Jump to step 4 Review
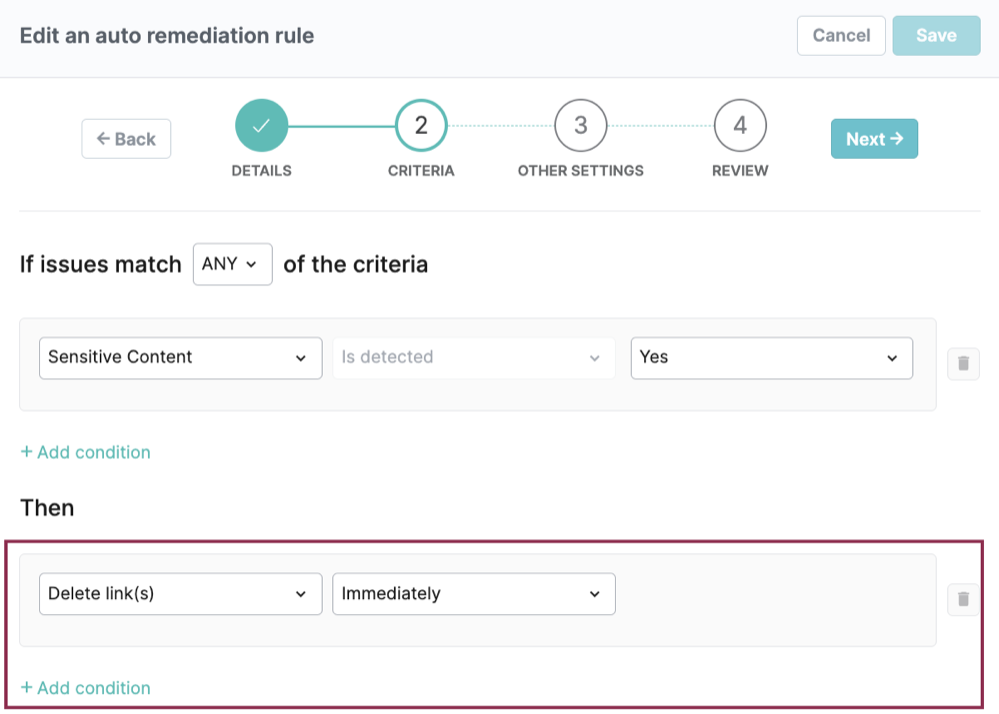 point(740,125)
